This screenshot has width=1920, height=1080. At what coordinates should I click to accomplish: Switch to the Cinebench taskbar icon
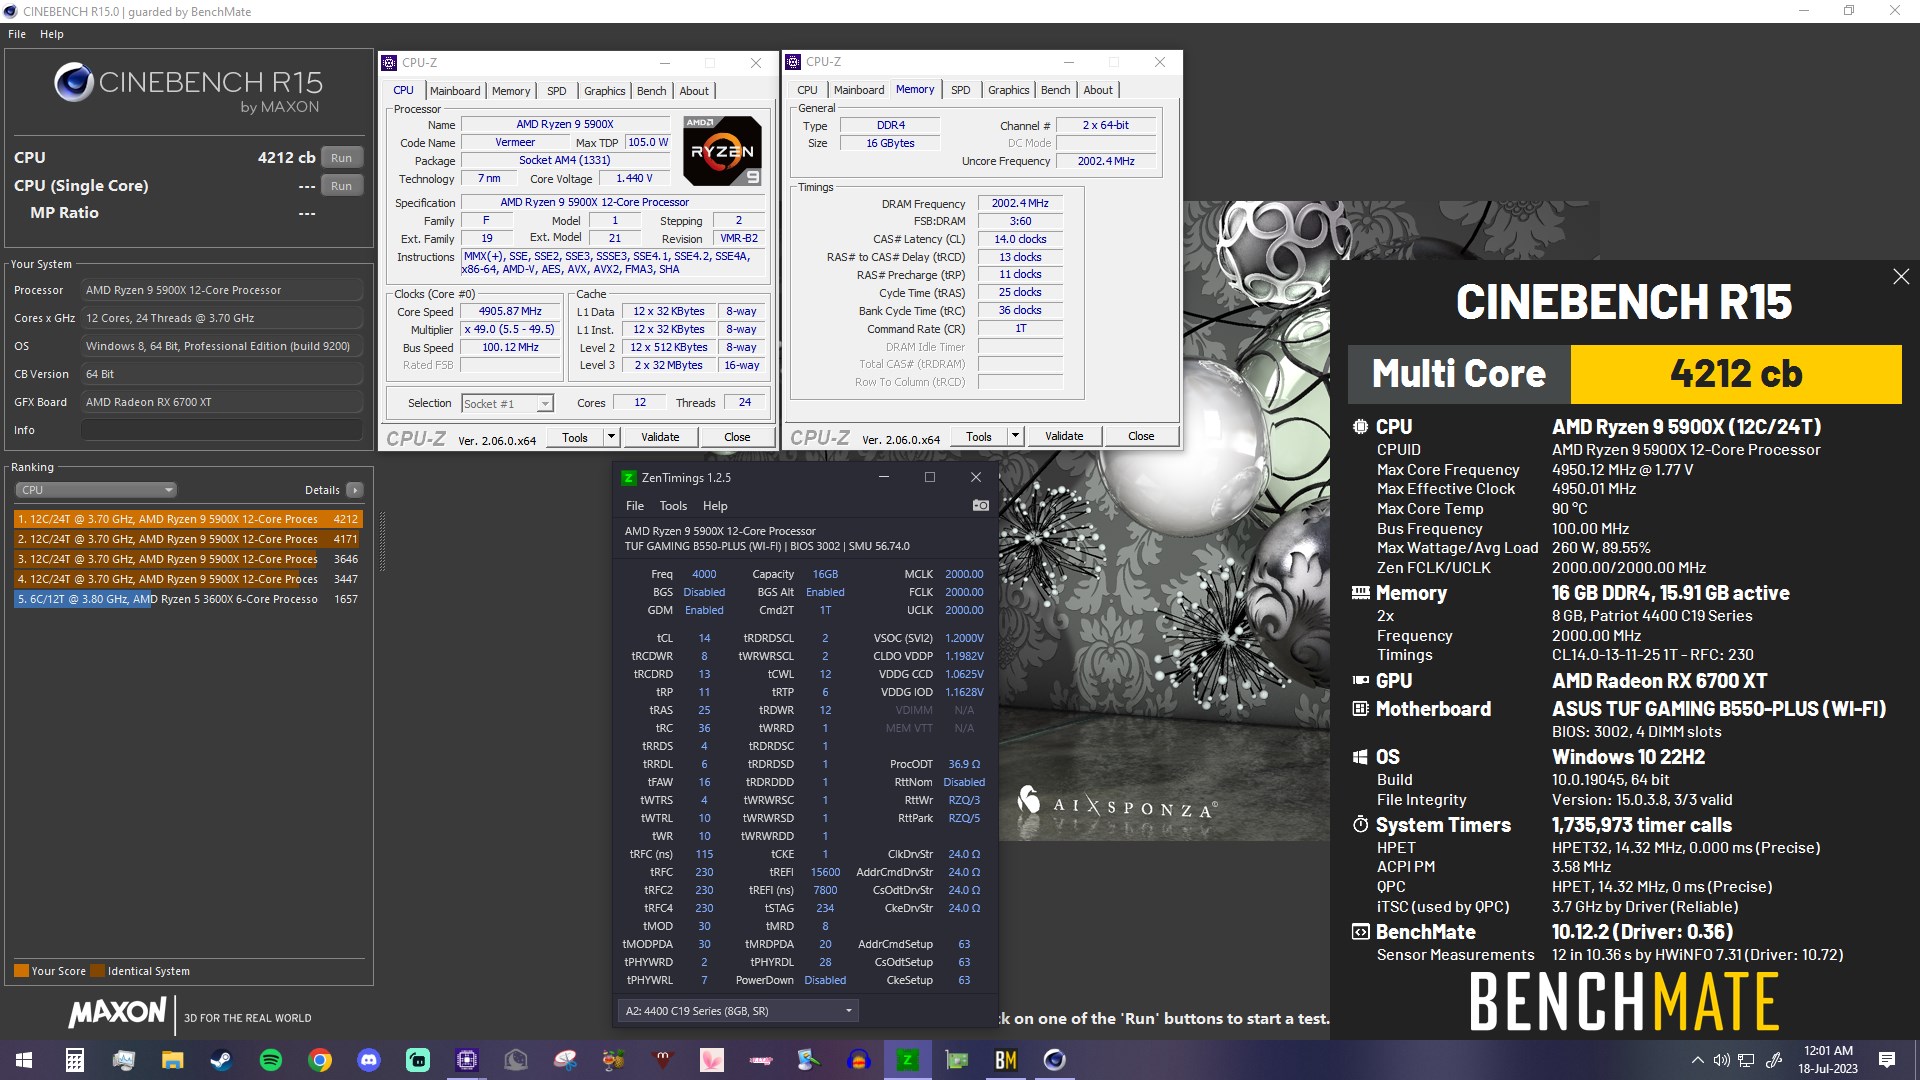point(1055,1060)
